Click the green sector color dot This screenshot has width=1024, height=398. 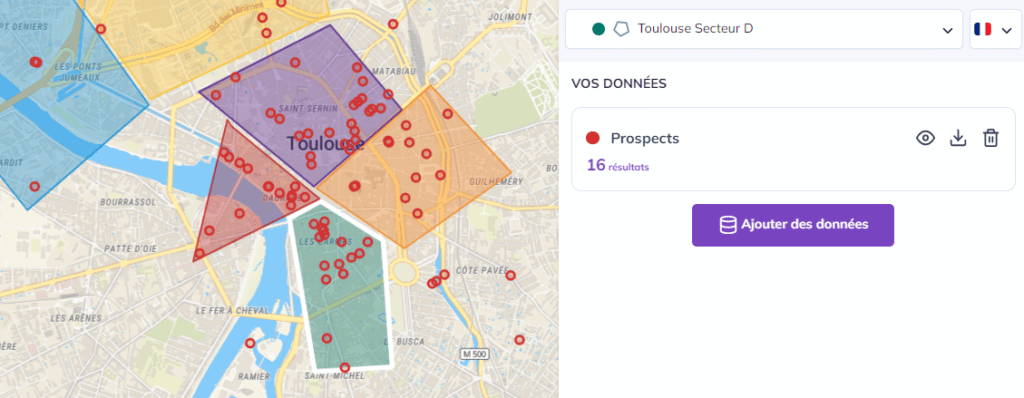598,29
